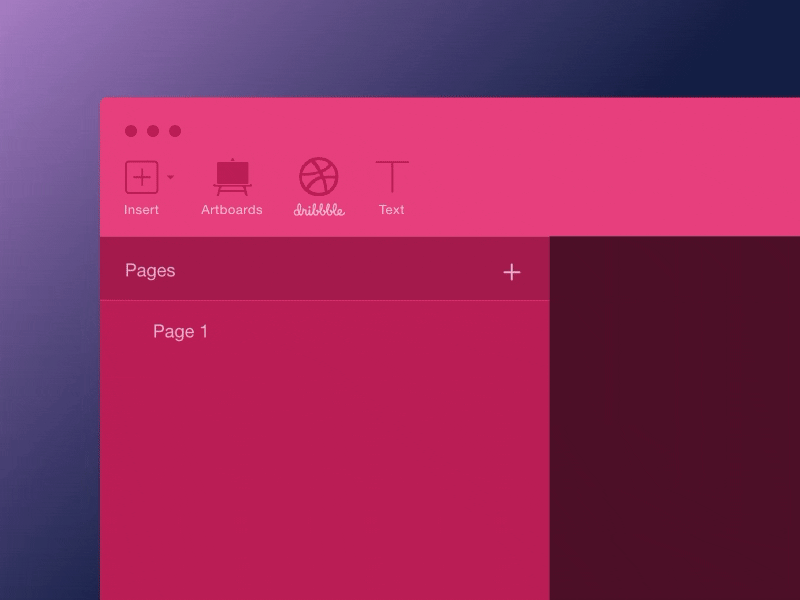Screen dimensions: 800x600
Task: Expand options under the Insert button
Action: click(x=170, y=176)
